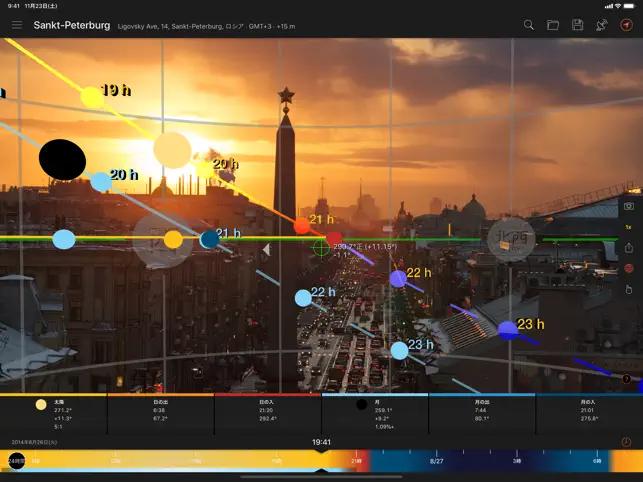This screenshot has height=482, width=643.
Task: Tap the purple 22 h path marker
Action: [x=398, y=279]
